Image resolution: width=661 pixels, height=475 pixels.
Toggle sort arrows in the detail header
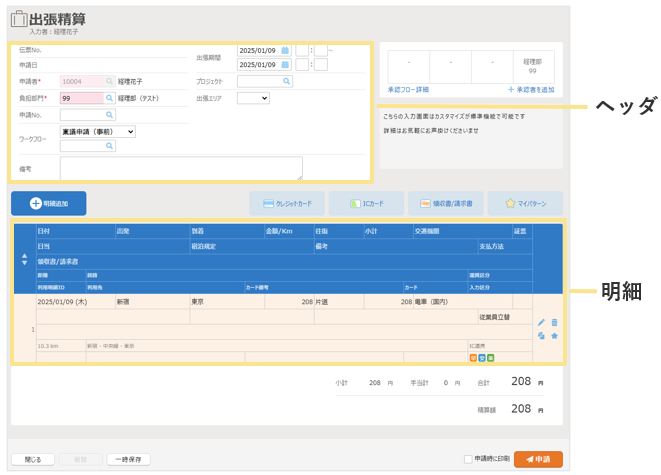point(25,259)
